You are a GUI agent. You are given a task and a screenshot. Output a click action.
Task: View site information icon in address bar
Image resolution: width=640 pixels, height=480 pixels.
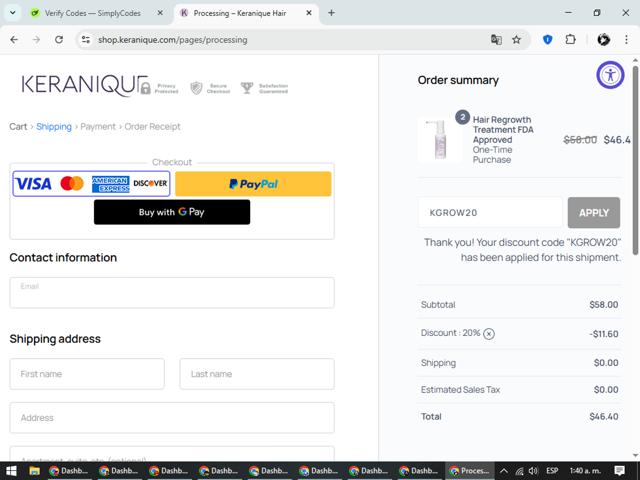pyautogui.click(x=86, y=40)
